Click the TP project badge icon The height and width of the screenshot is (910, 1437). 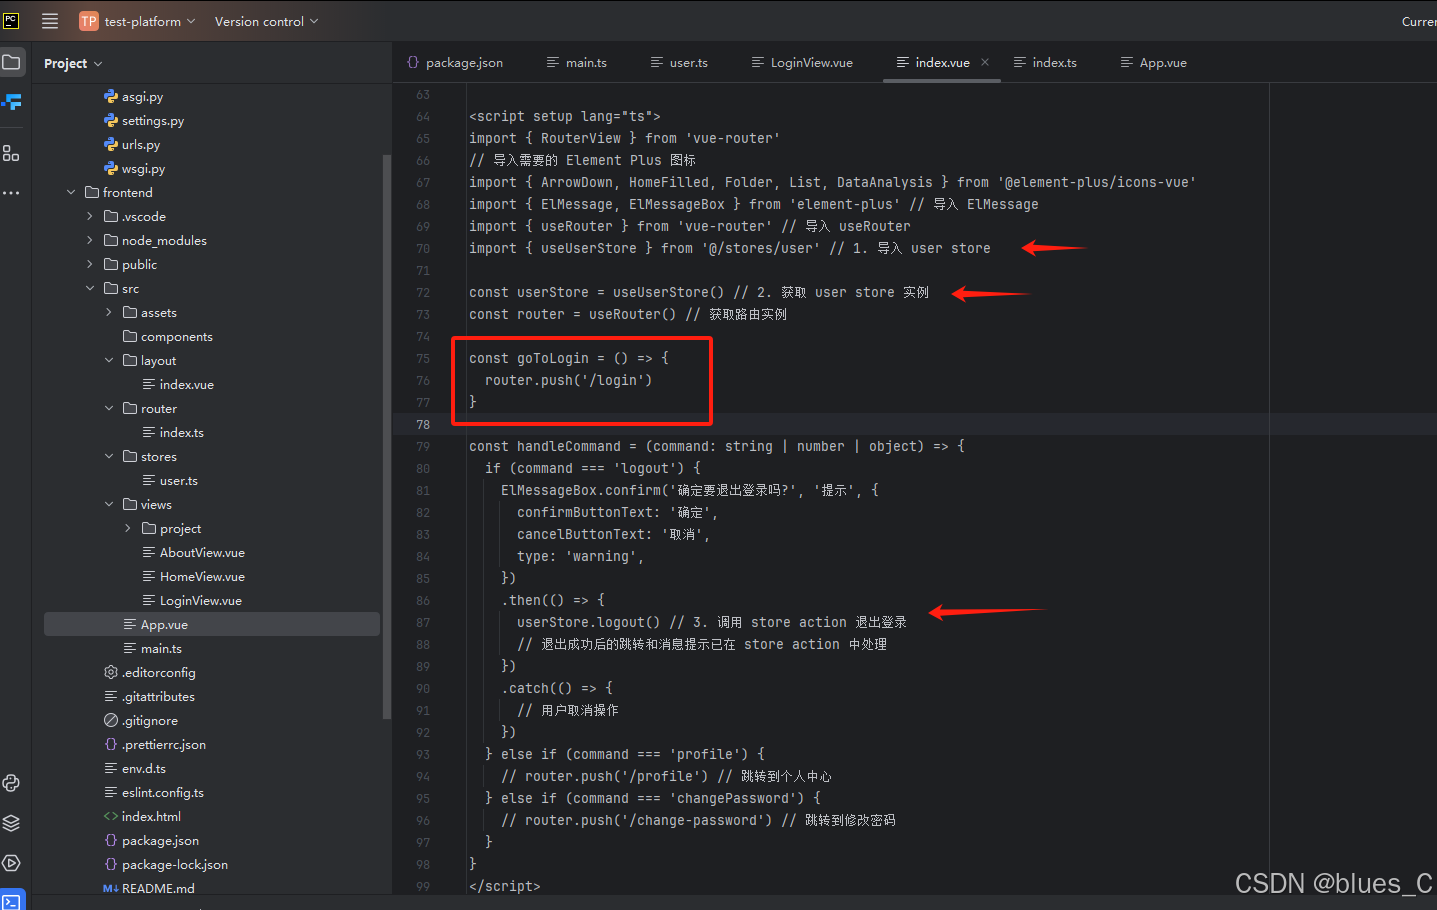(x=89, y=21)
